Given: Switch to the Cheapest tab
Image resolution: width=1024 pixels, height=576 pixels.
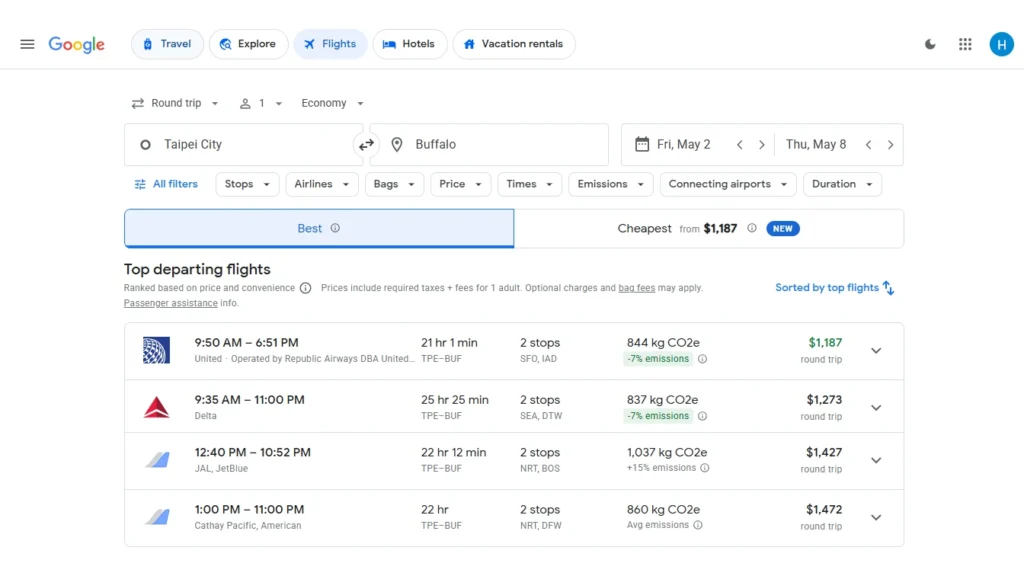Looking at the screenshot, I should [x=709, y=228].
